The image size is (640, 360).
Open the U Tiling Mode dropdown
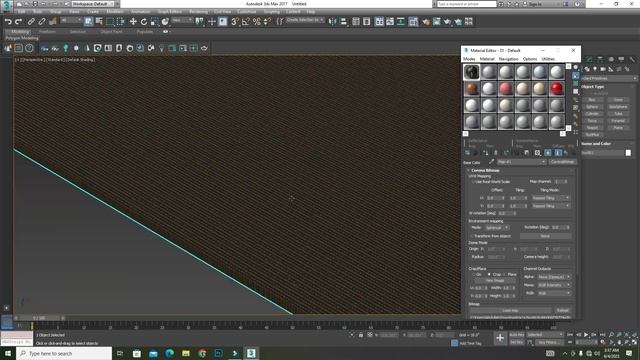[551, 198]
